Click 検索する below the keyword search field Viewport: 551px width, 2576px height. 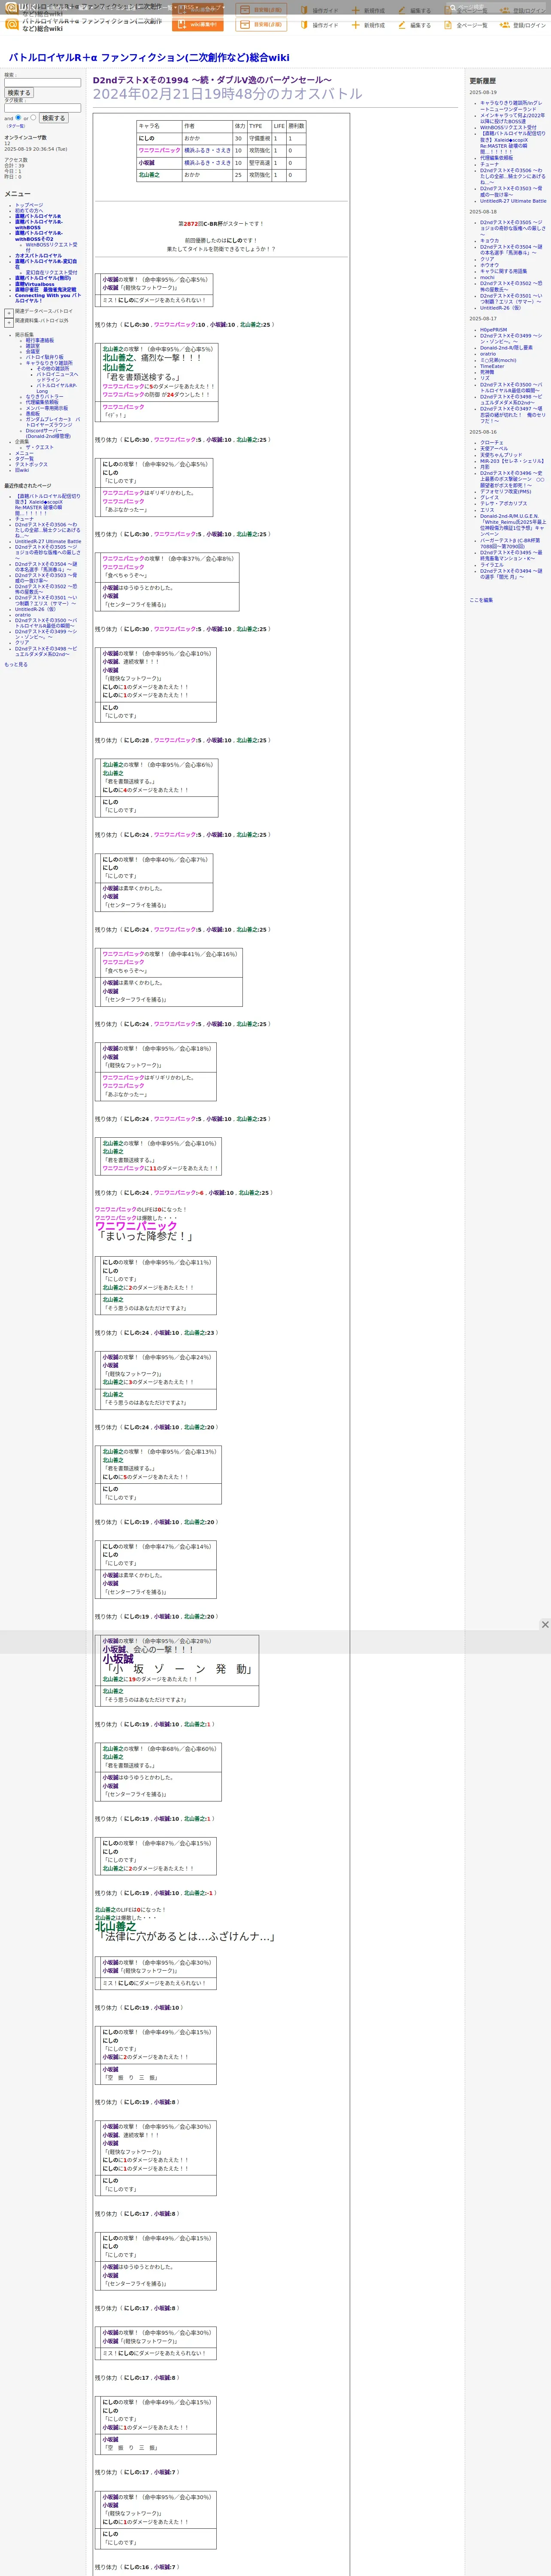pos(19,93)
